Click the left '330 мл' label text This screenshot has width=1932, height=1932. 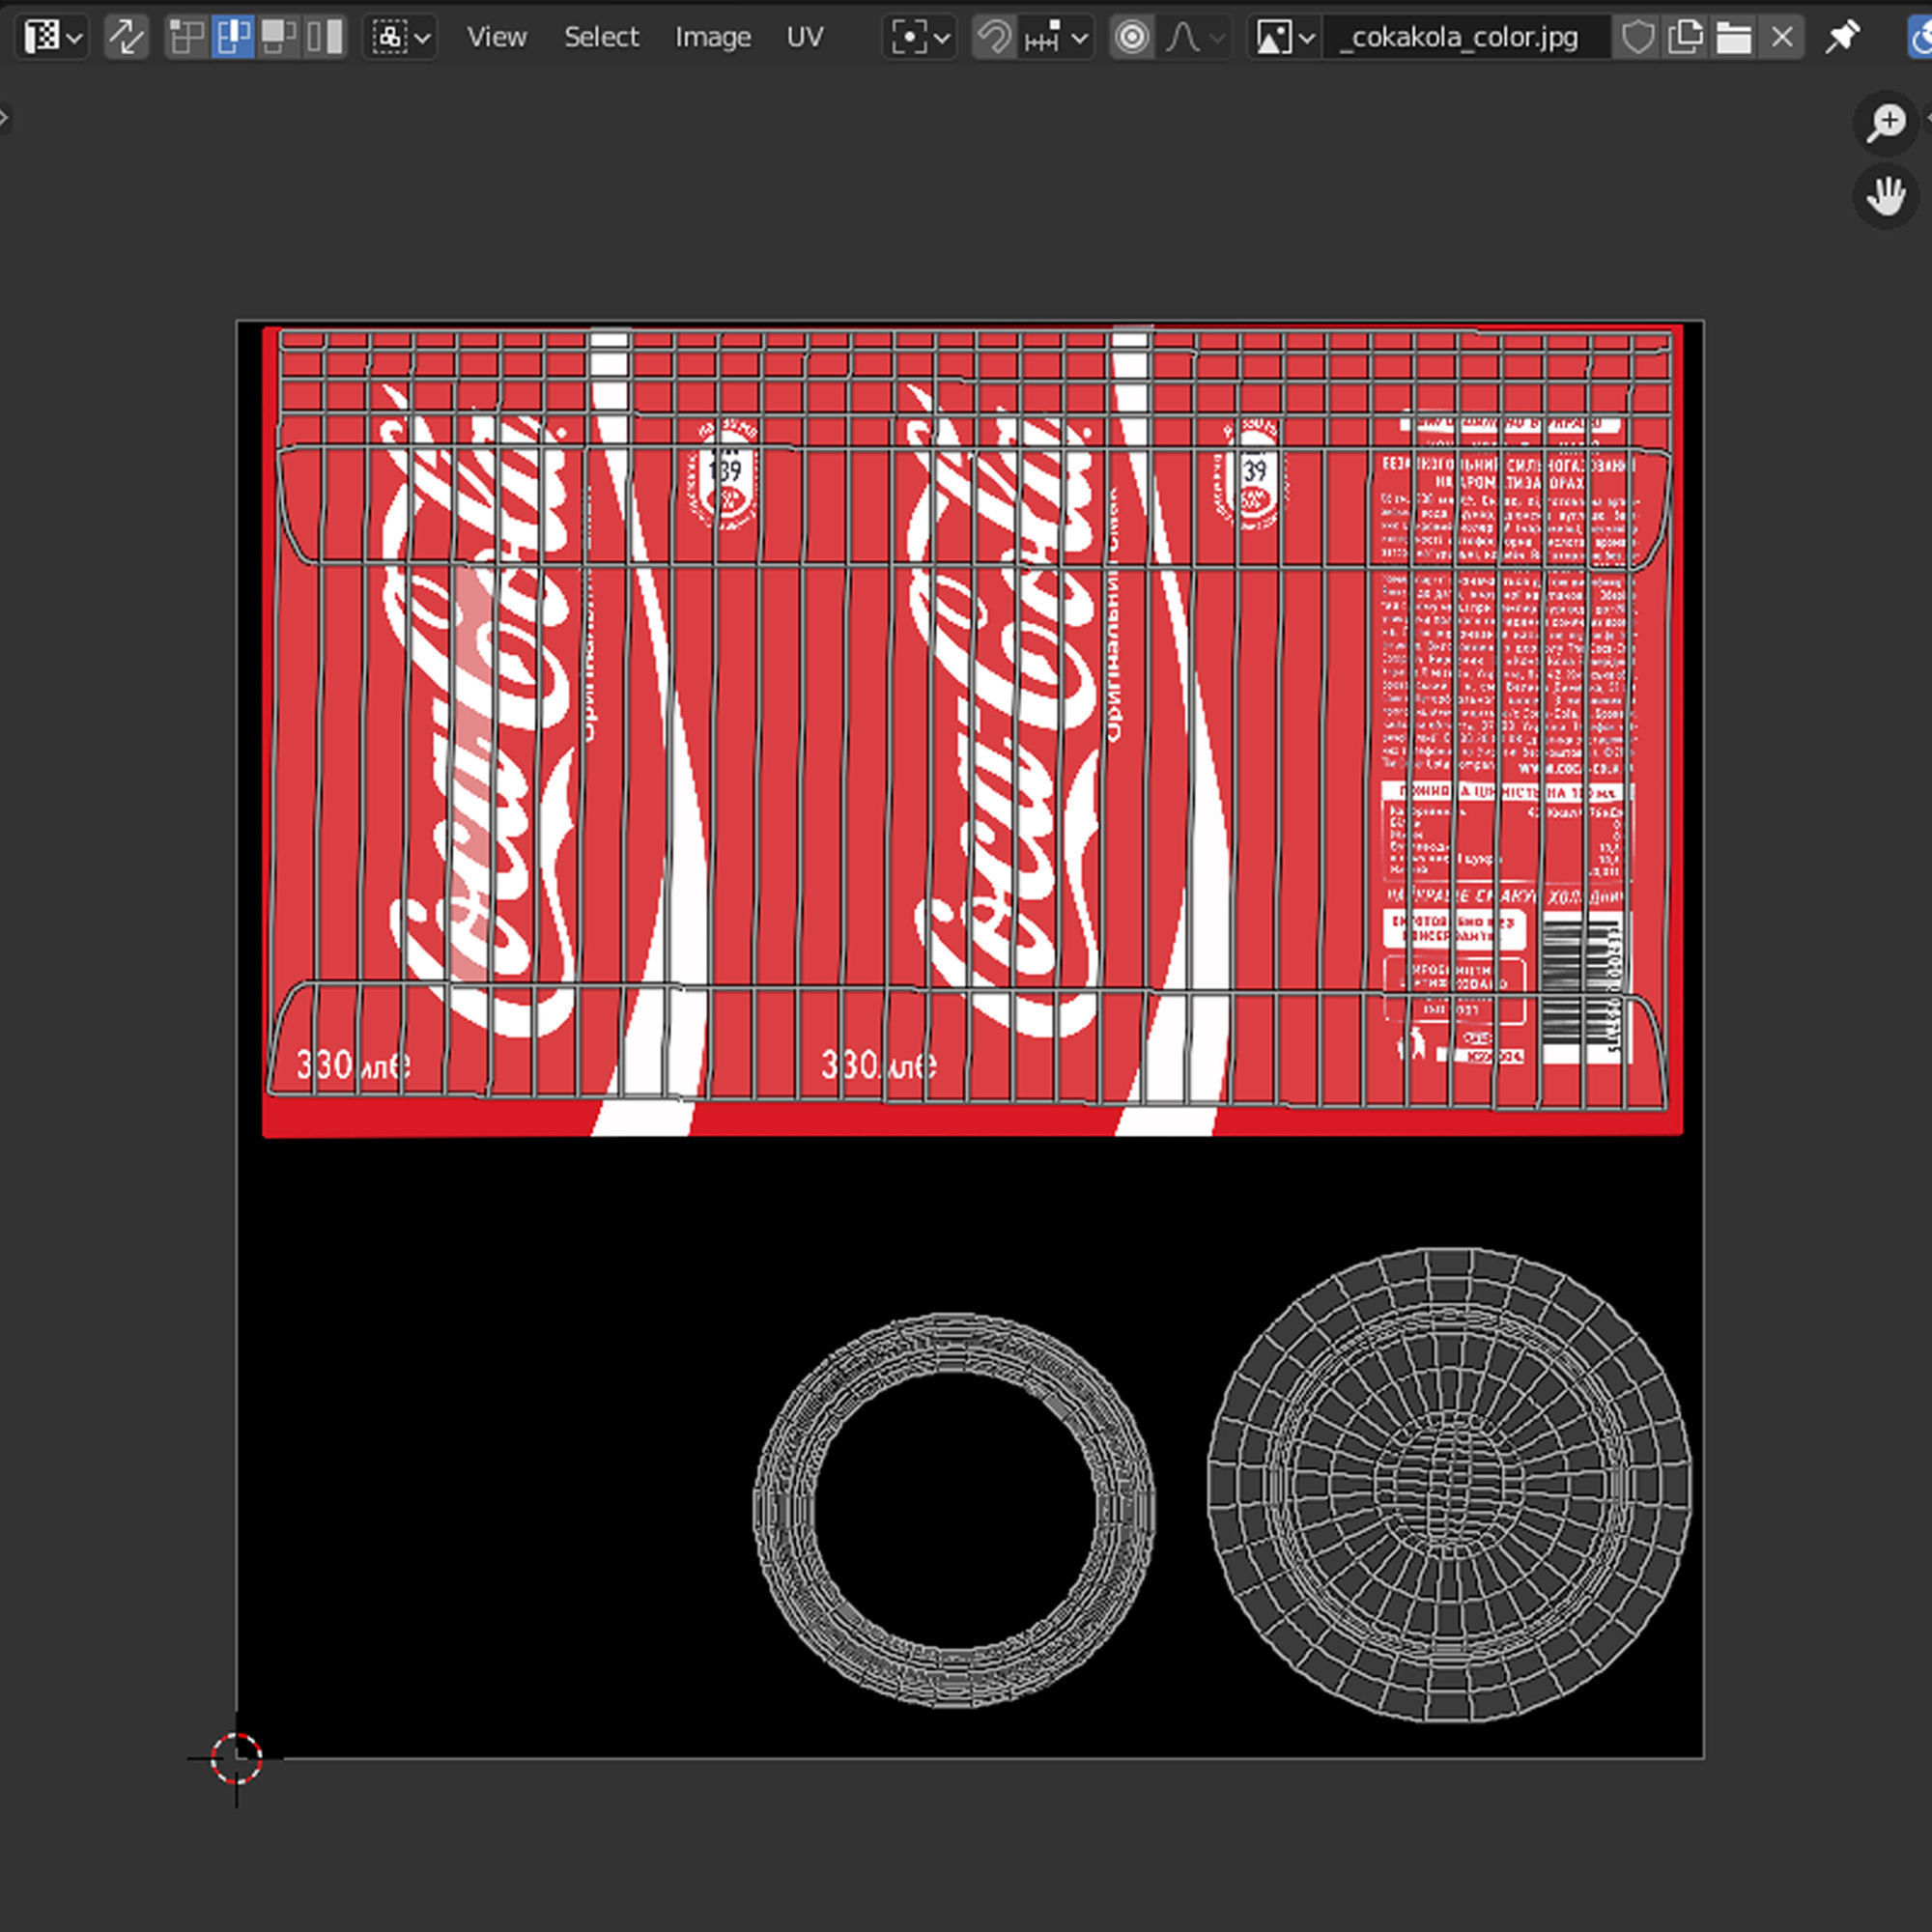(x=353, y=1065)
